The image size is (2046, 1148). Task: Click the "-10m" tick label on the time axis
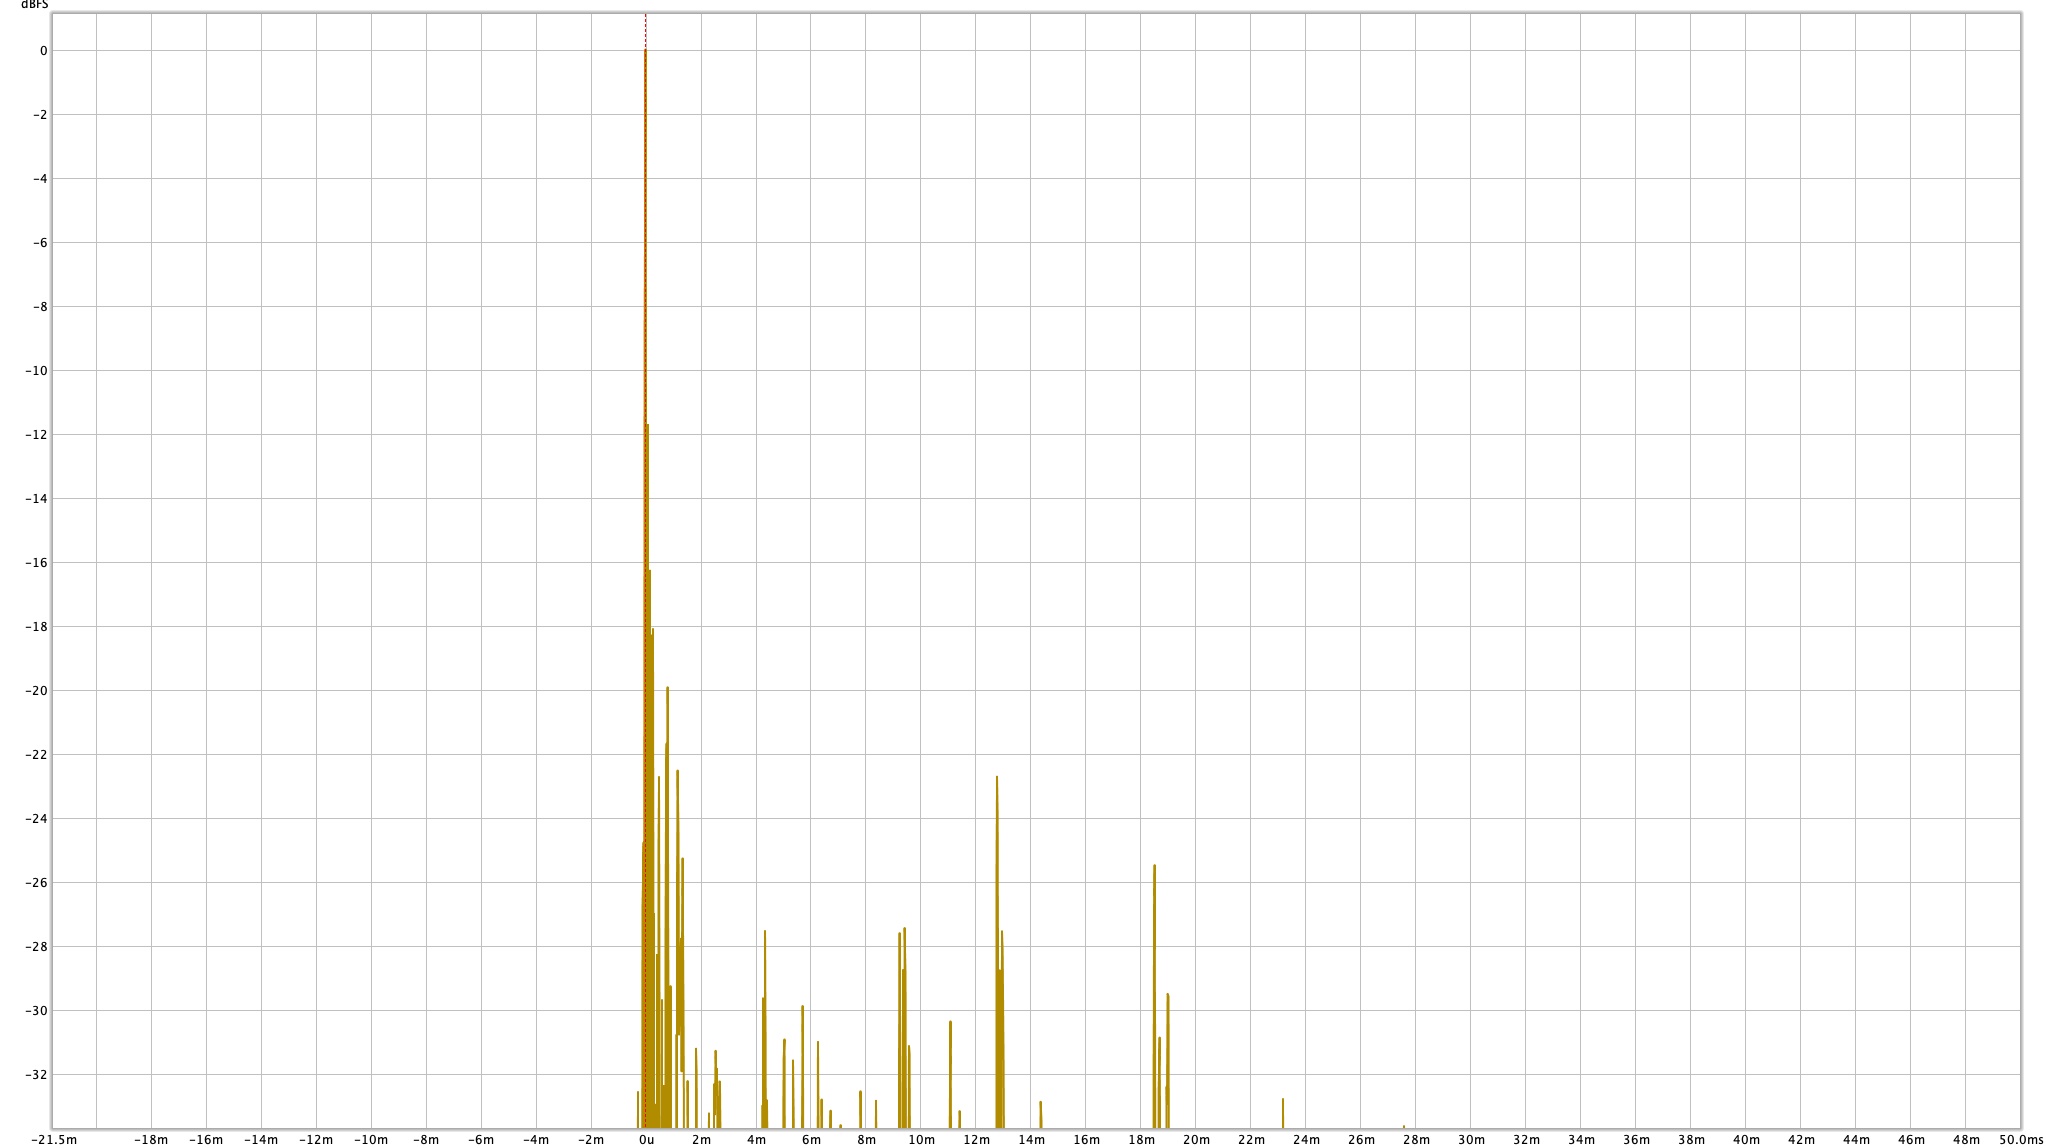pos(370,1139)
